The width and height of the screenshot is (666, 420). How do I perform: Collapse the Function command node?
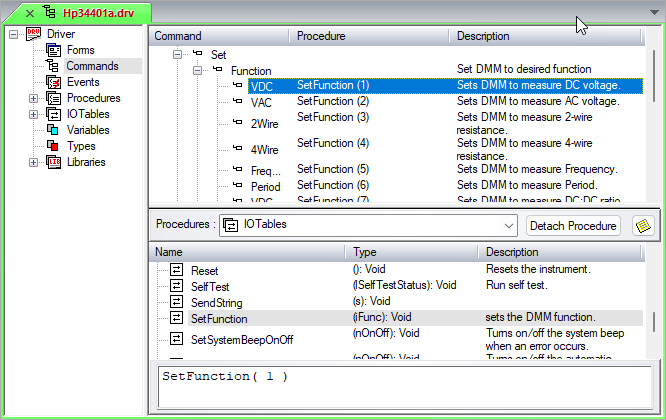point(198,71)
